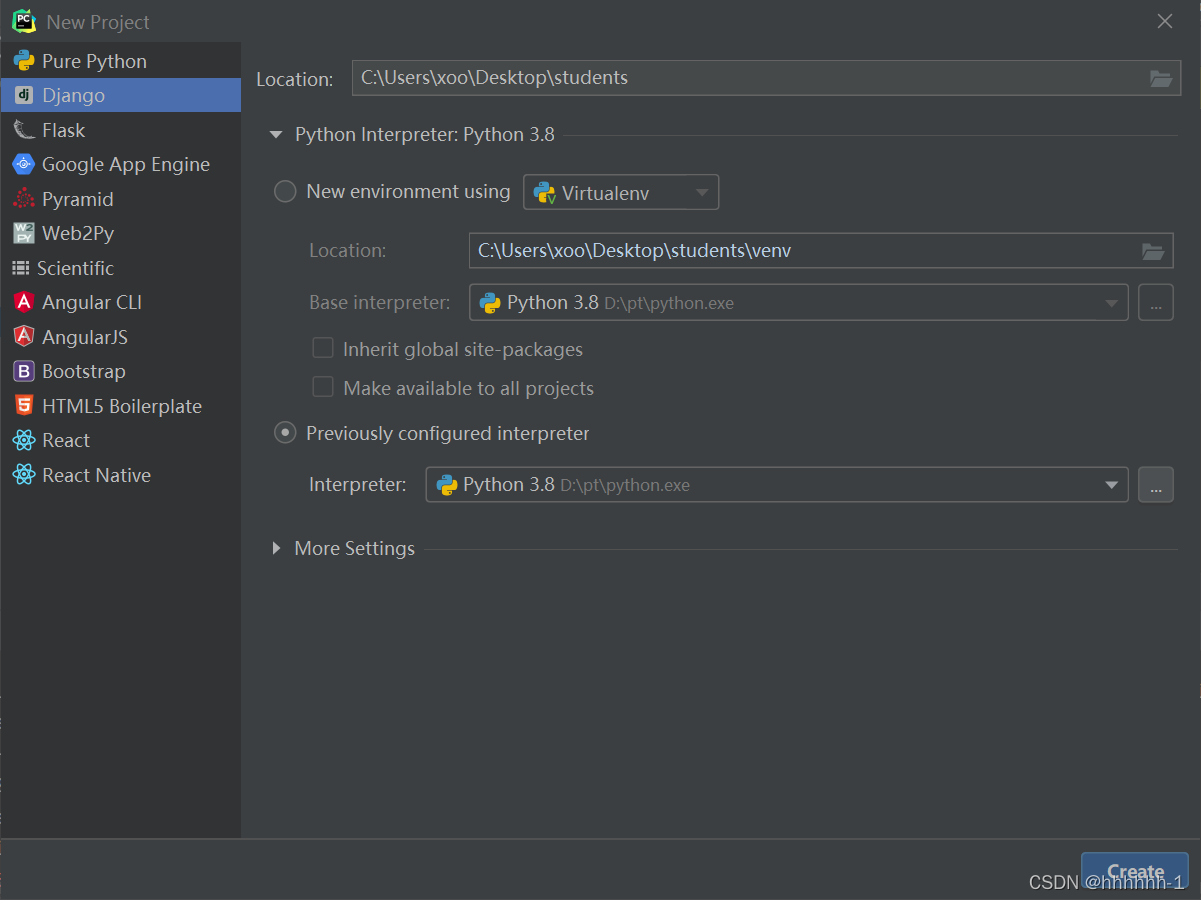Click the Django dj icon
The image size is (1201, 900).
click(x=24, y=95)
